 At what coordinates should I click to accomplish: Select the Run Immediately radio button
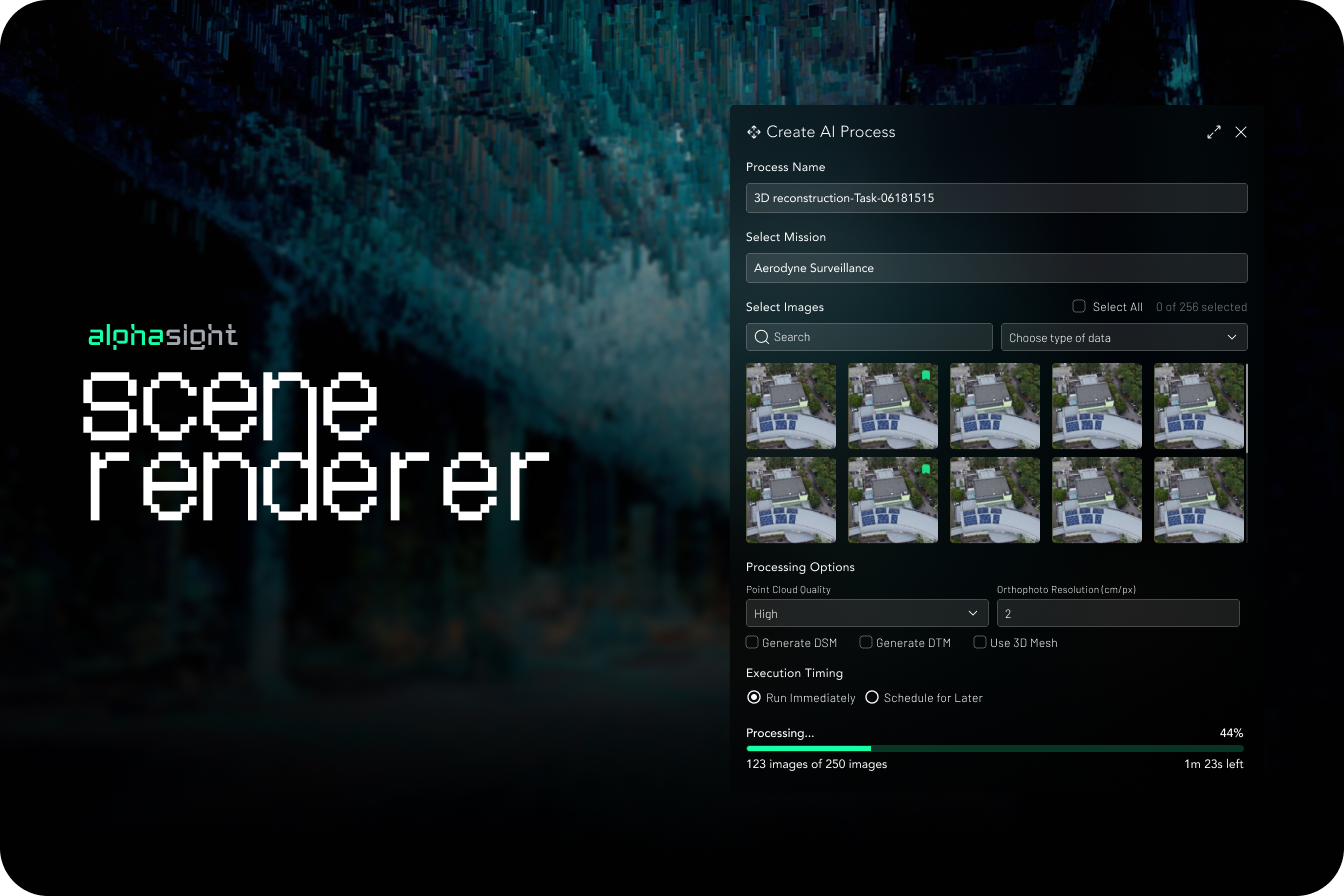754,697
